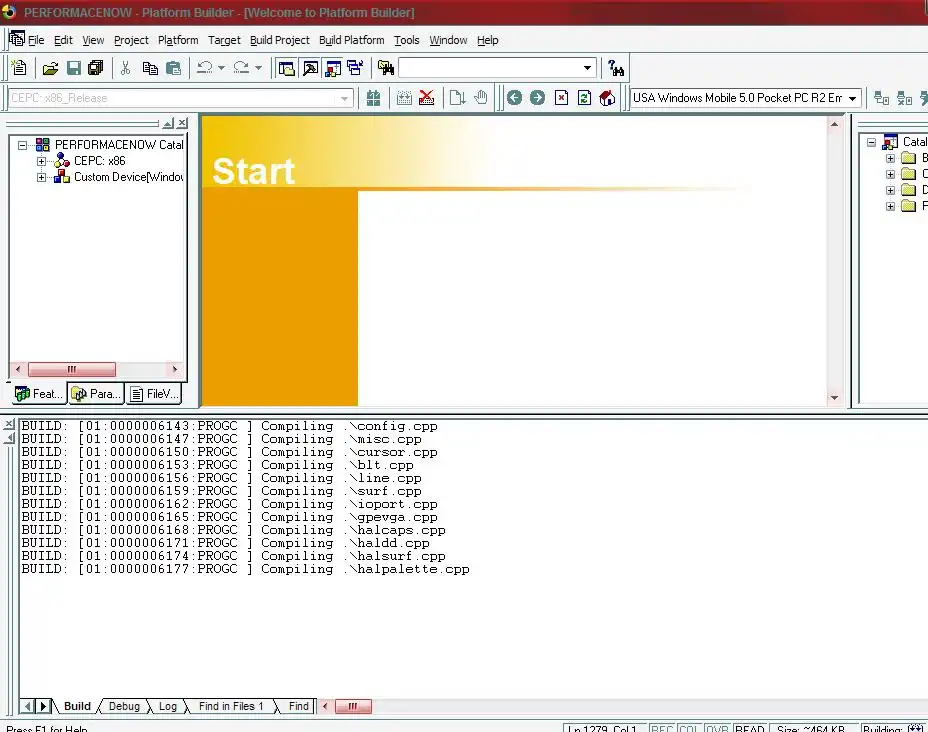
Task: Open the Build Project menu
Action: click(280, 40)
